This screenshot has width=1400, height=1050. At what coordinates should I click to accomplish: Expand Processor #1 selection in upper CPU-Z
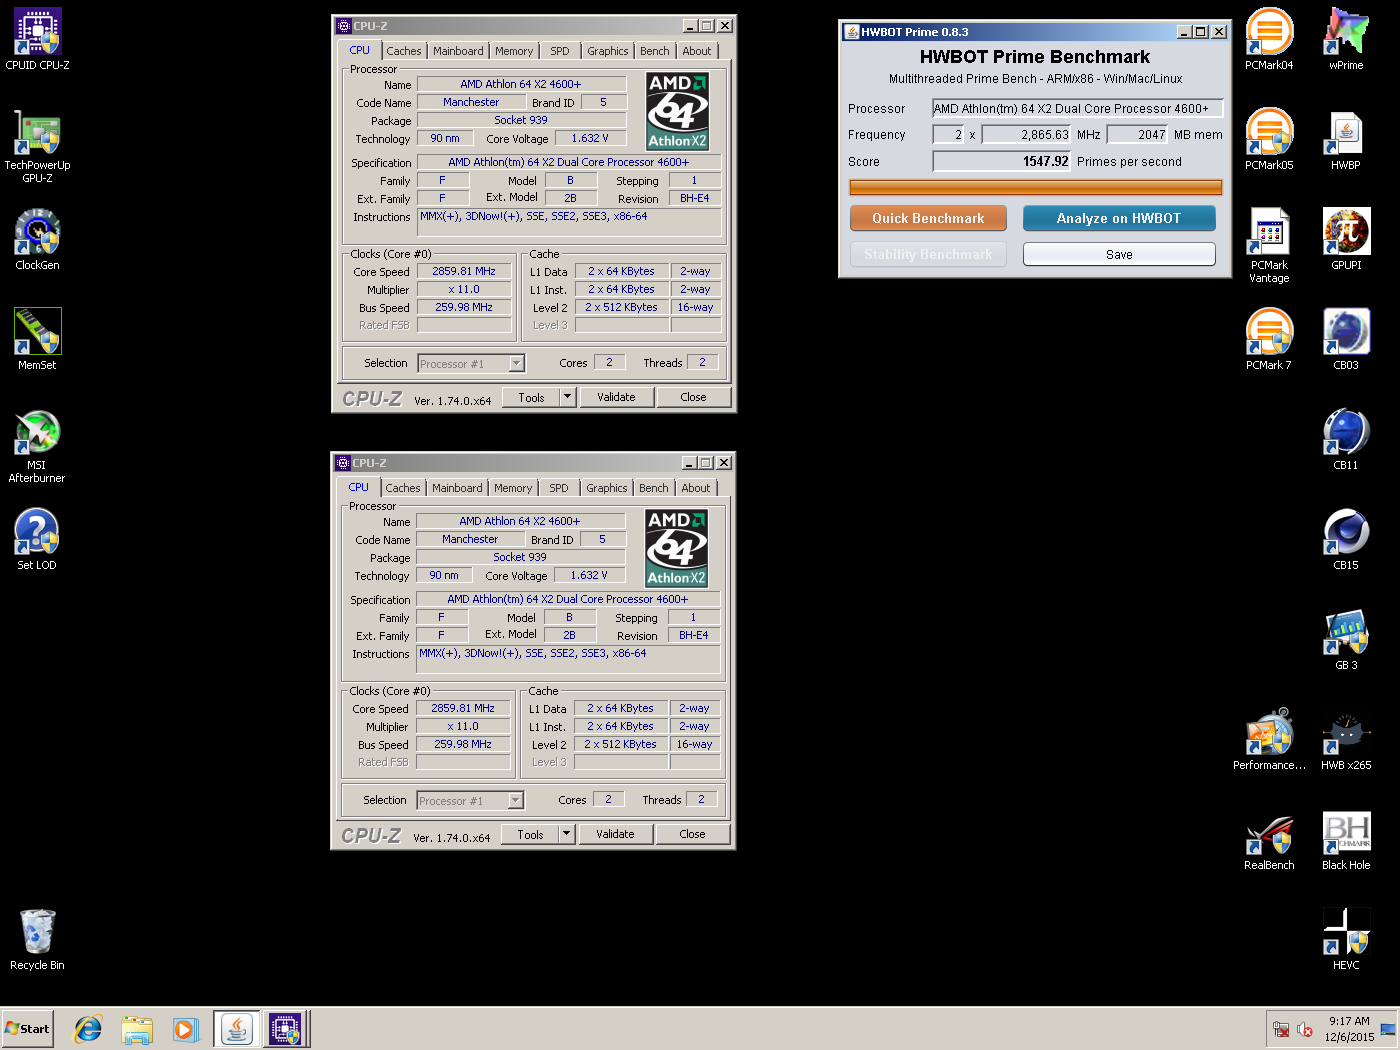tap(517, 363)
